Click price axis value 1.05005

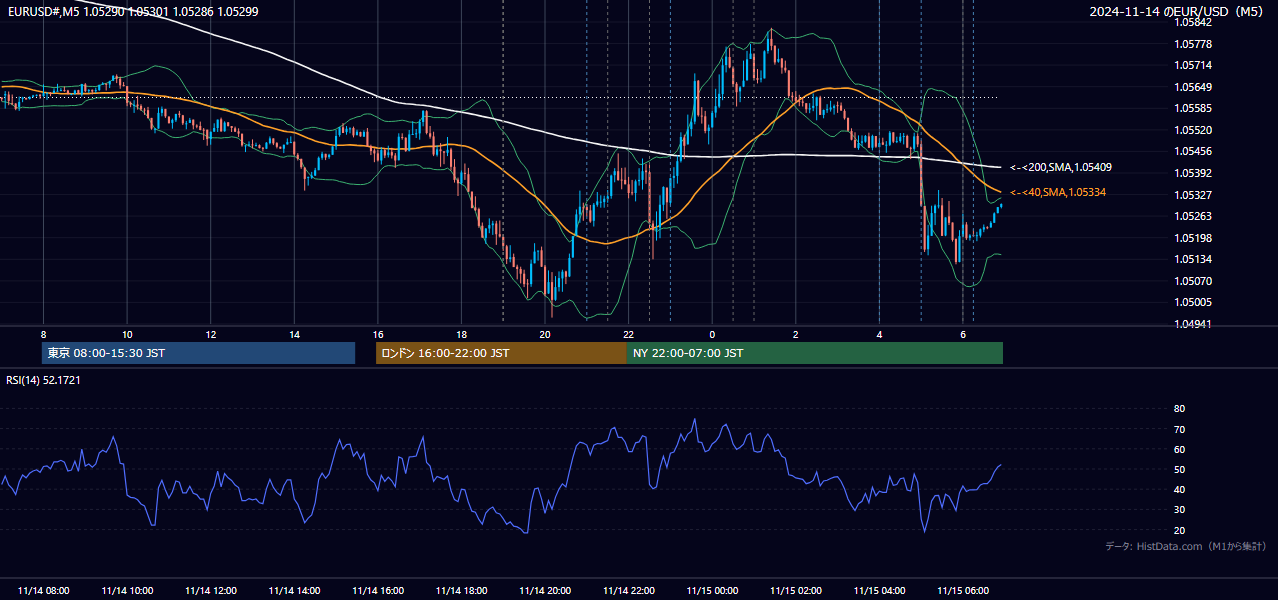coord(1192,302)
